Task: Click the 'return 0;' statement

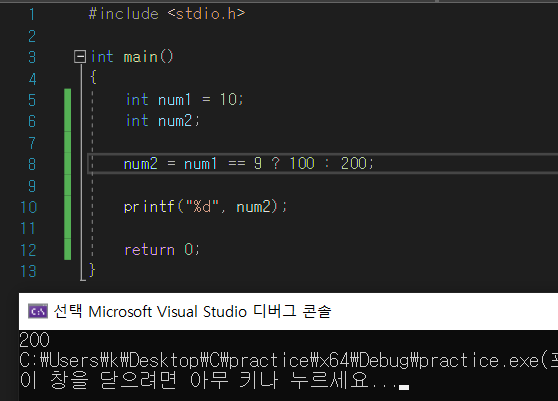Action: point(162,249)
